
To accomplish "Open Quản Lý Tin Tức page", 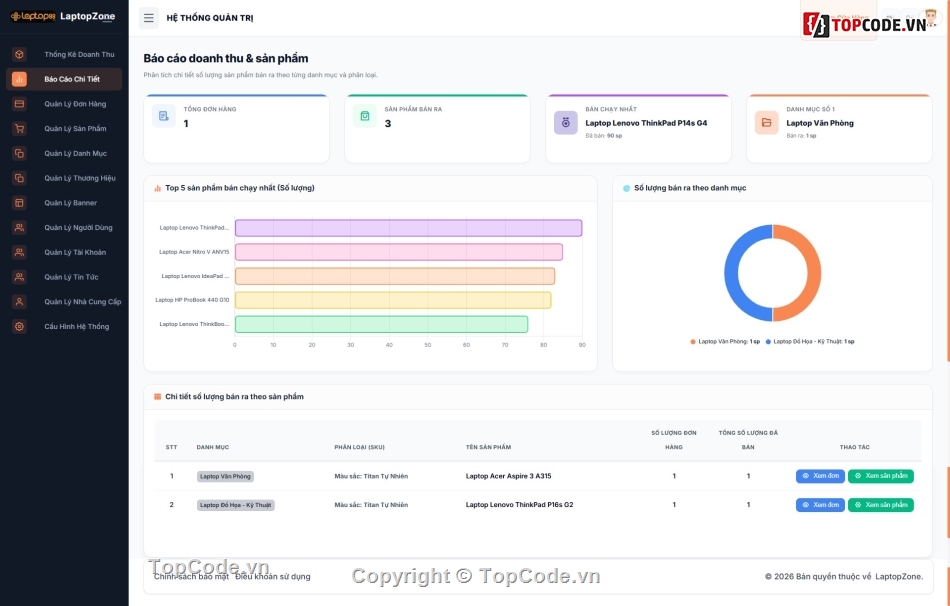I will [64, 277].
